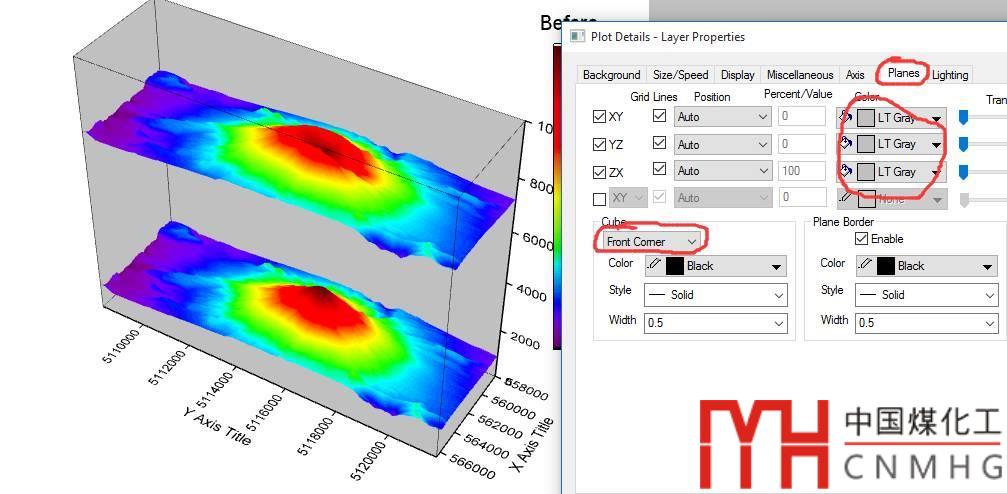
Task: Click the pencil icon in Cube Color selector
Action: (654, 266)
